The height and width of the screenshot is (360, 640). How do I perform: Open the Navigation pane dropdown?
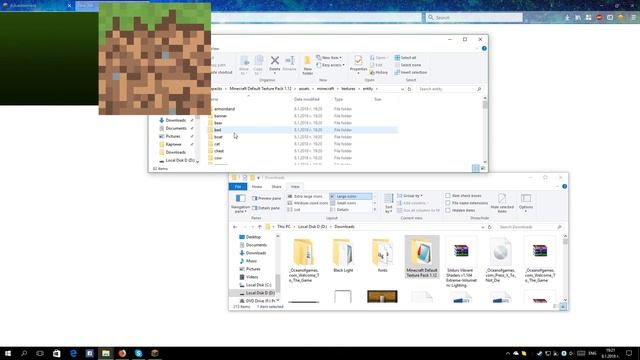pyautogui.click(x=240, y=203)
